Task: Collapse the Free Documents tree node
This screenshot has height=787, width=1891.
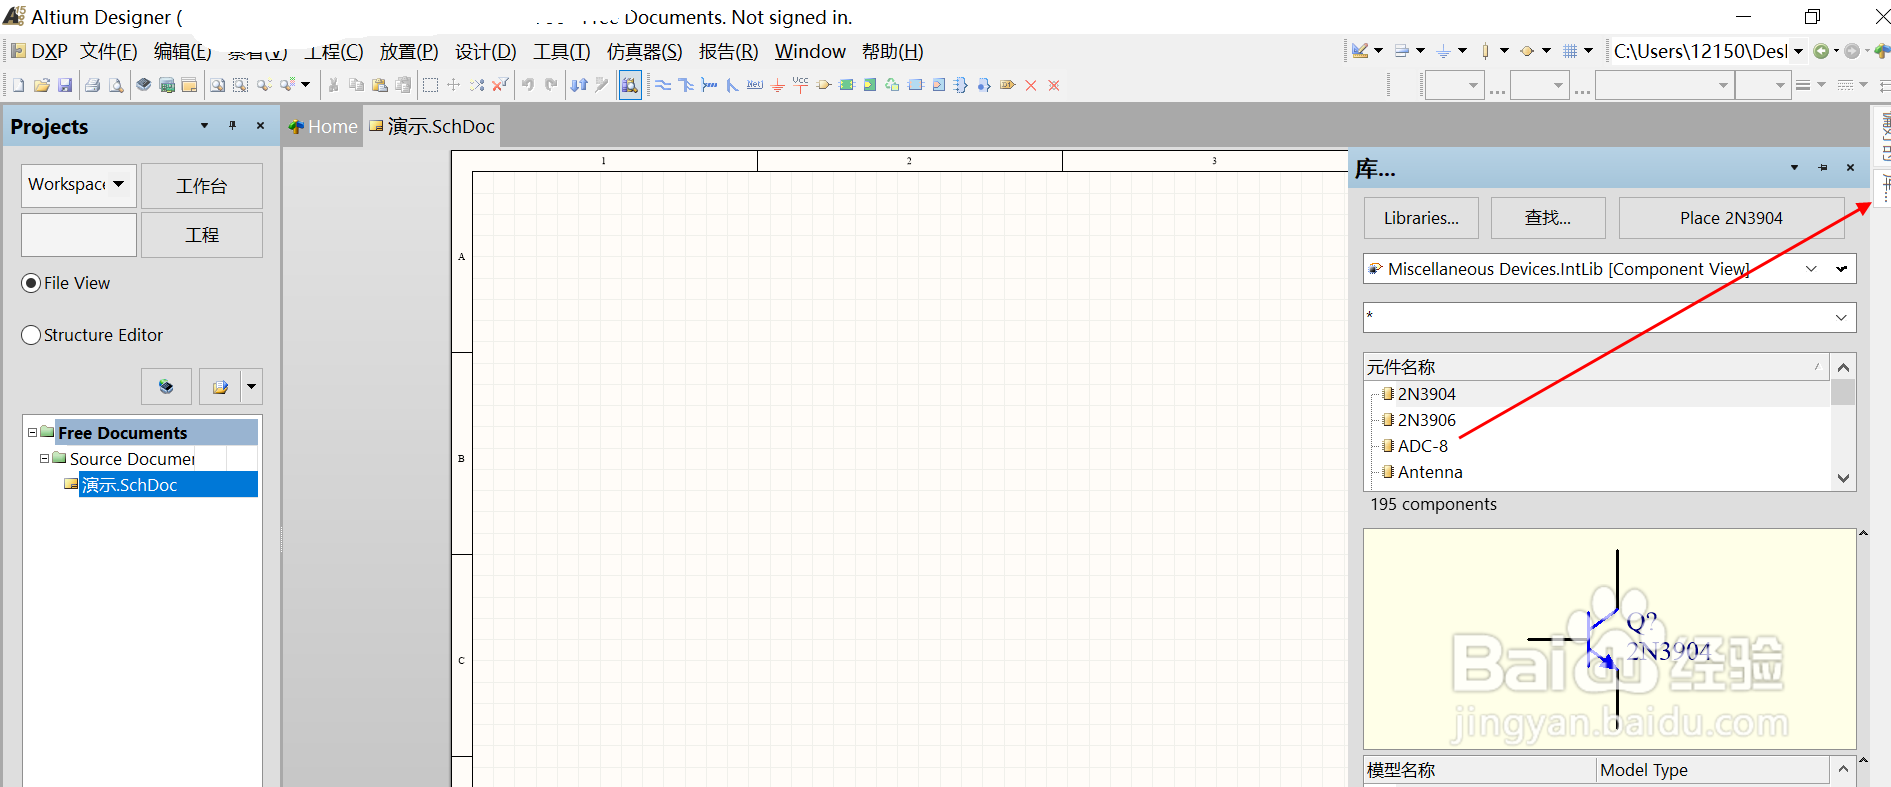Action: pos(32,432)
